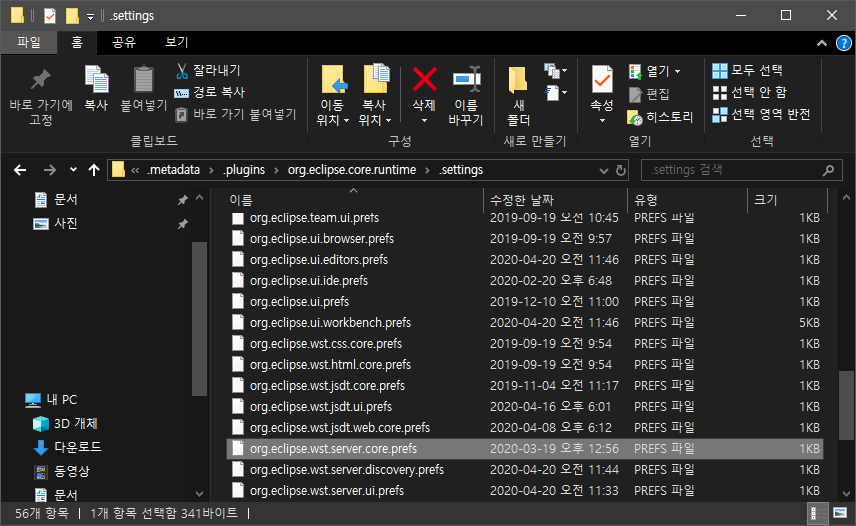Sort by Type (유형) column header
Viewport: 856px width, 526px height.
click(x=687, y=200)
